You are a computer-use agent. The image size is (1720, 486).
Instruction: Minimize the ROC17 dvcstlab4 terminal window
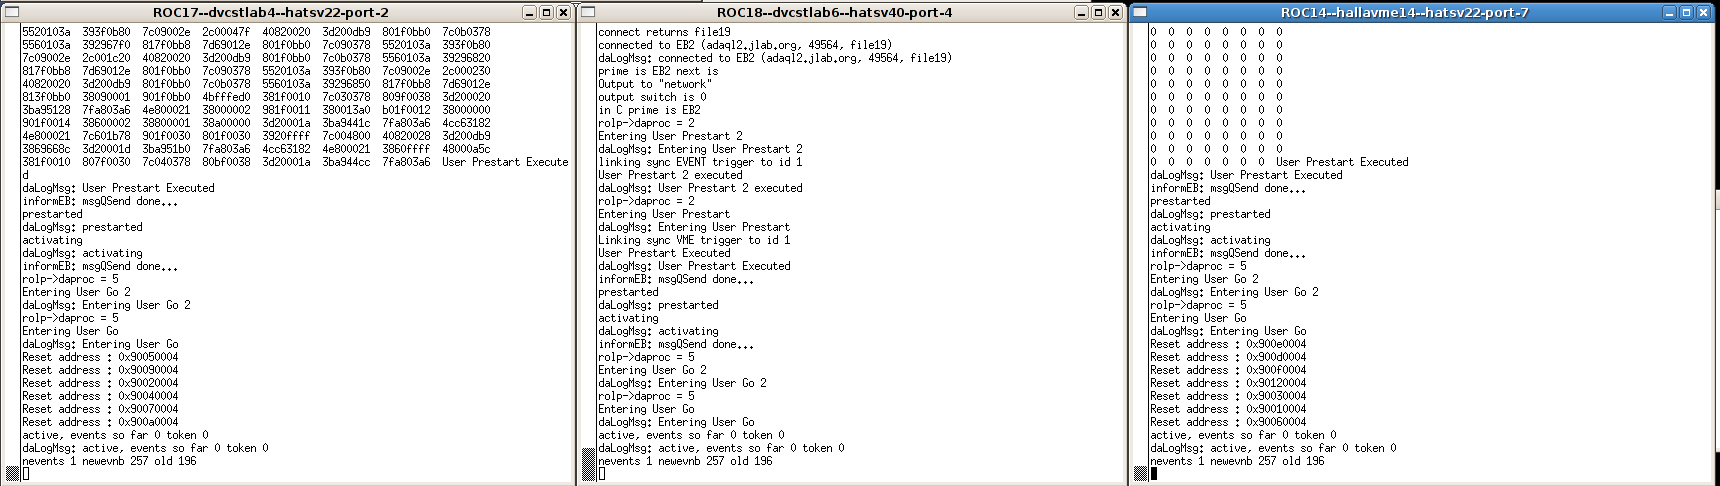coord(530,12)
